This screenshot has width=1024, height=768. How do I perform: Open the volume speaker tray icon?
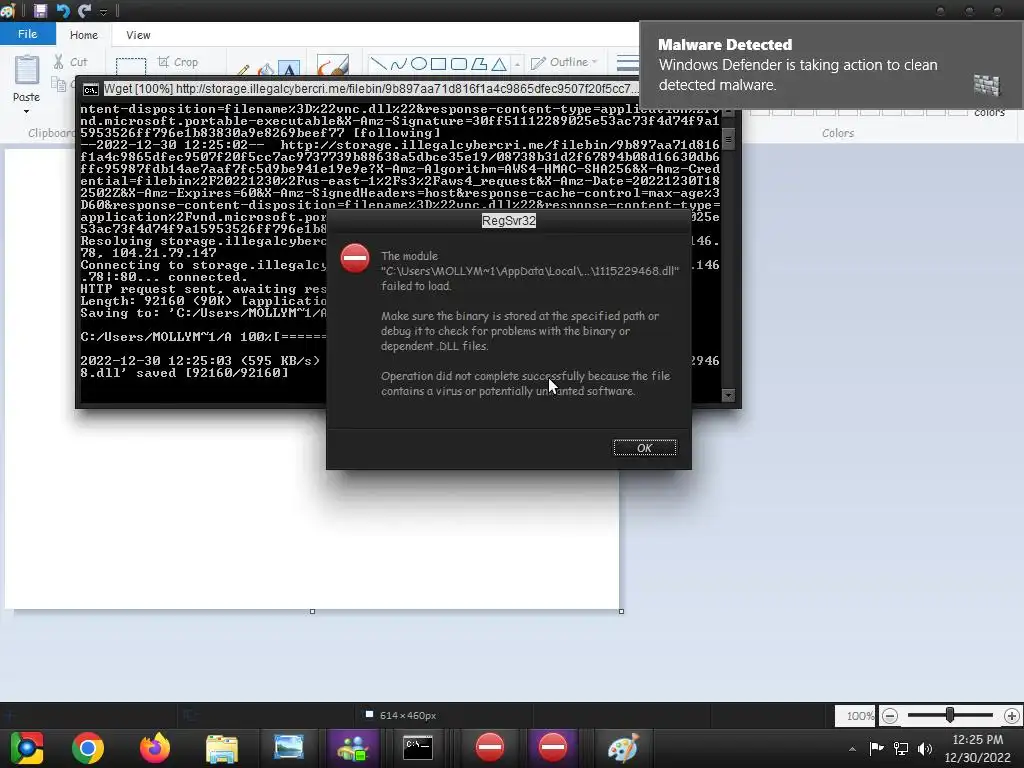925,748
